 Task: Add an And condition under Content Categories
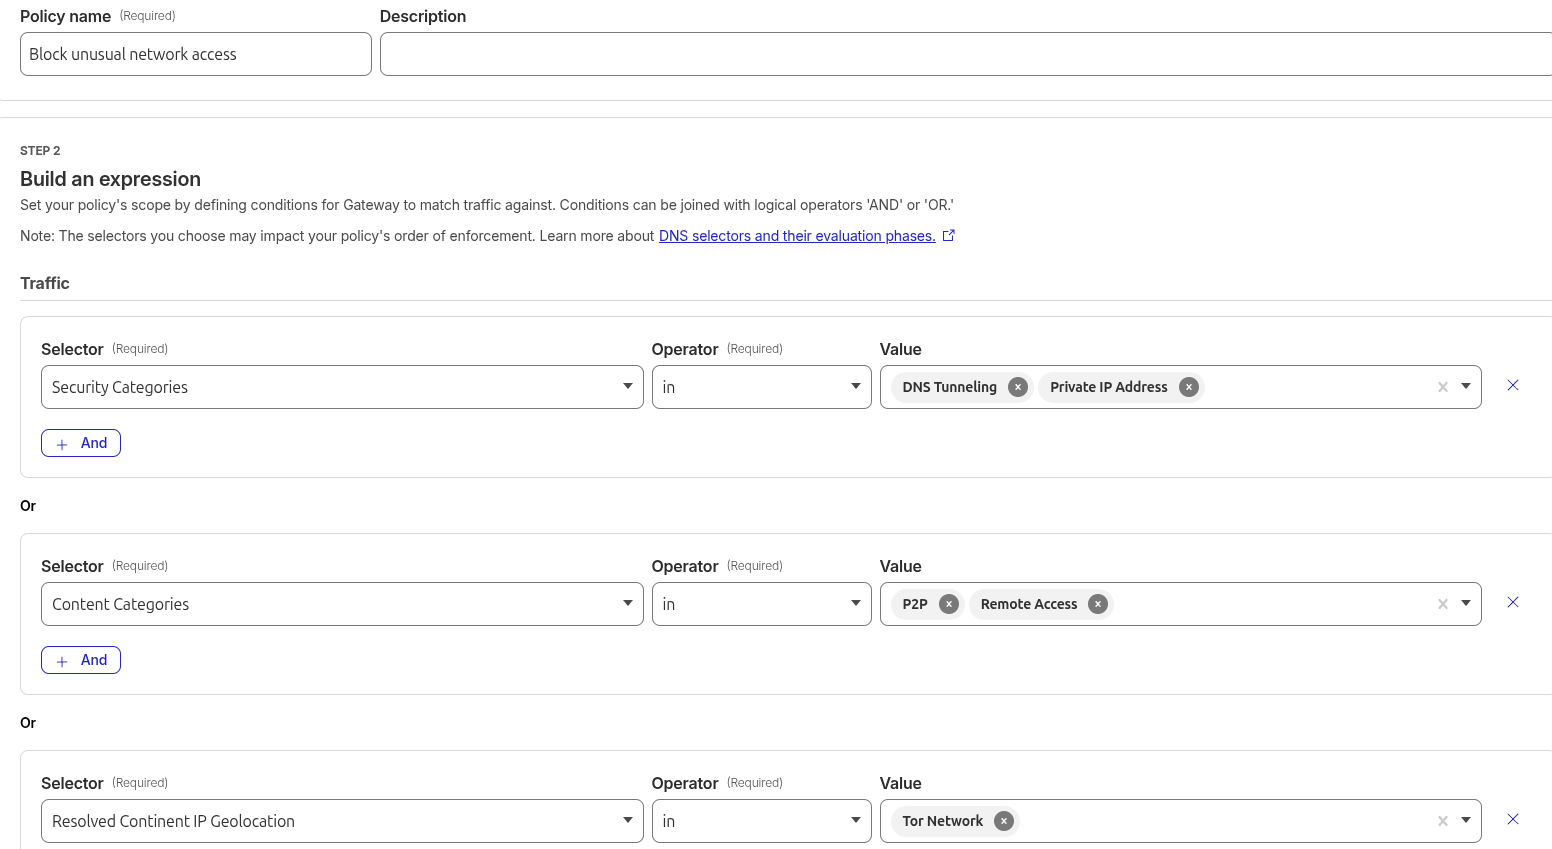[81, 660]
